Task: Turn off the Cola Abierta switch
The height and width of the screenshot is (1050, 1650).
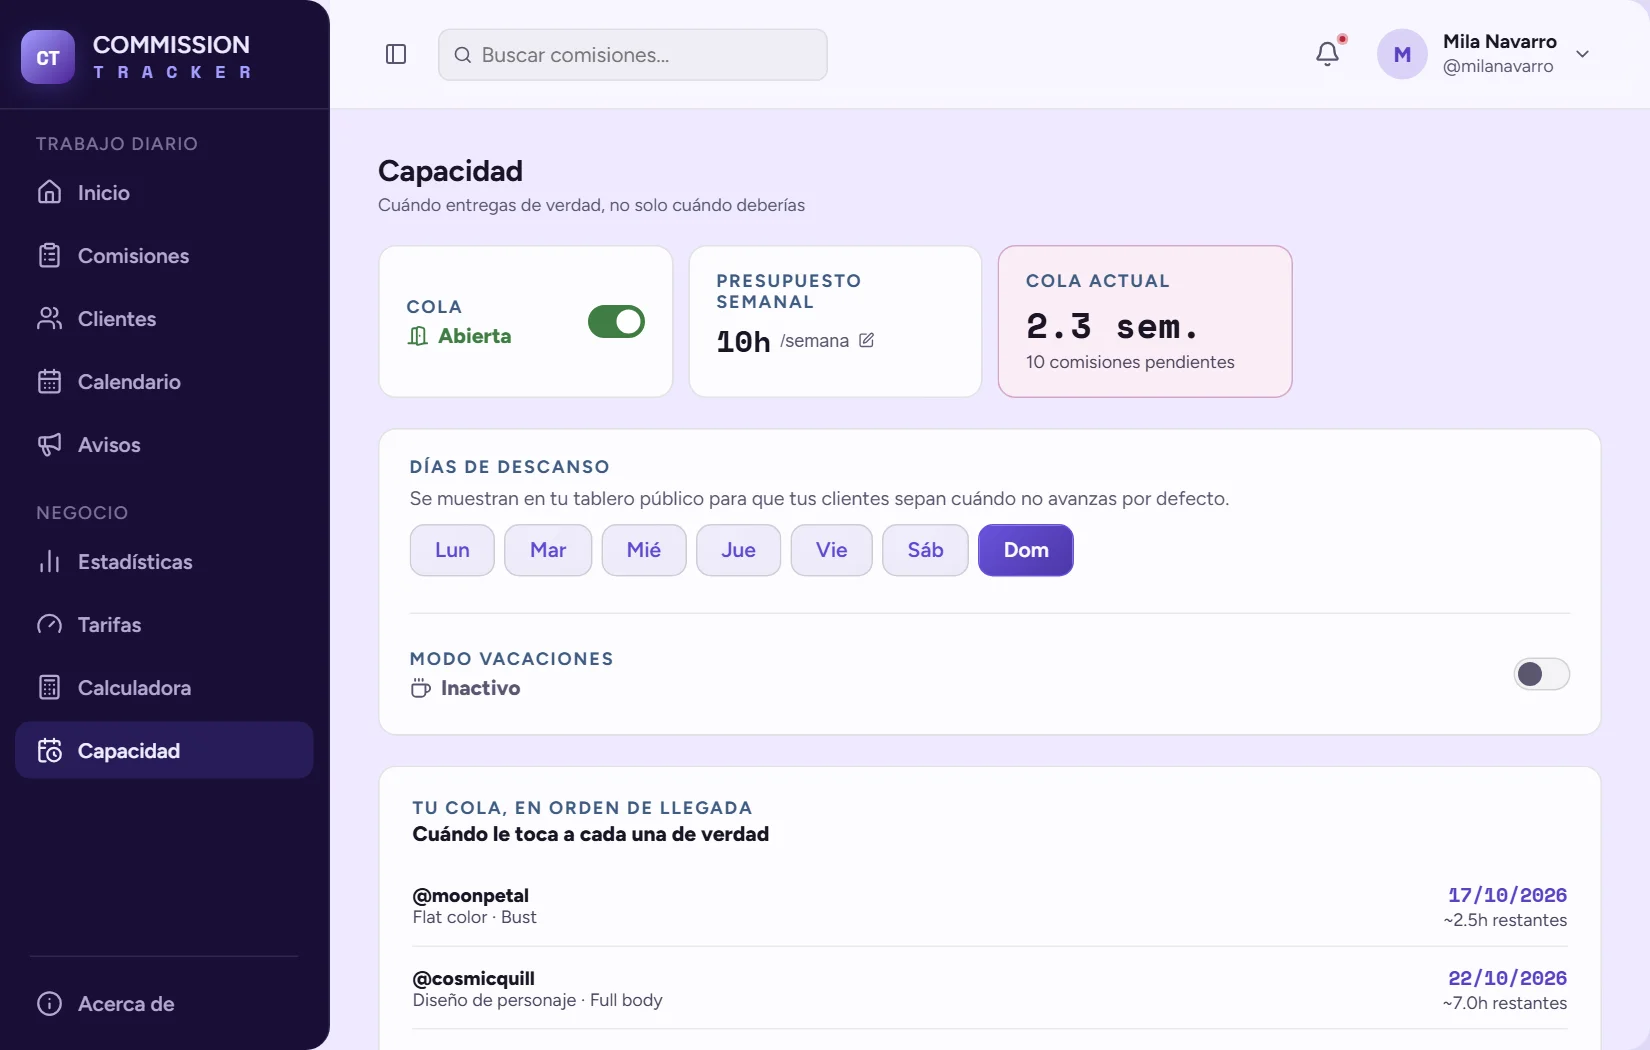Action: click(616, 321)
